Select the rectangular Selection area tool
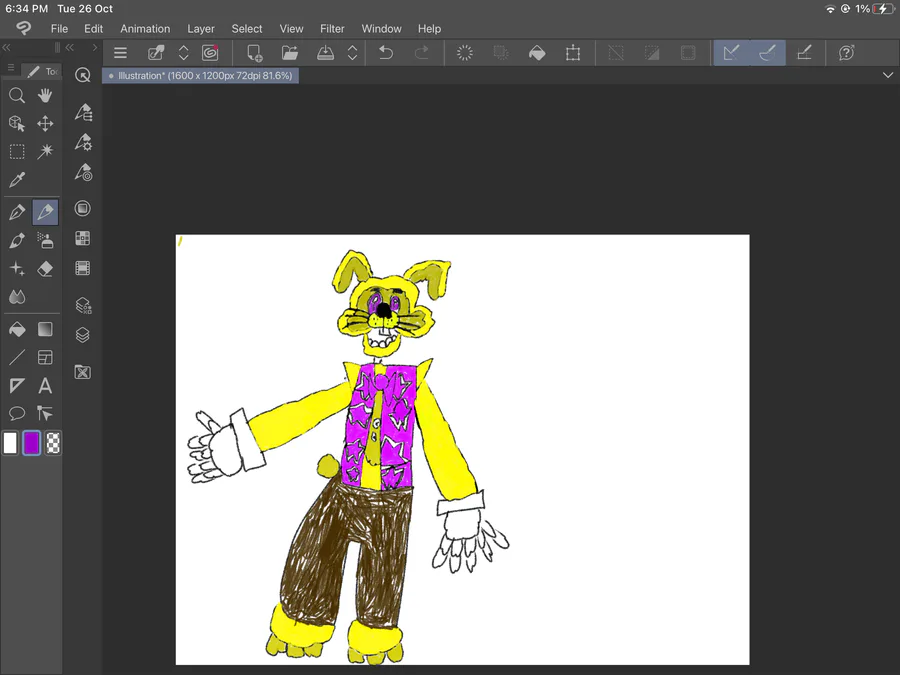The image size is (900, 675). pos(17,152)
